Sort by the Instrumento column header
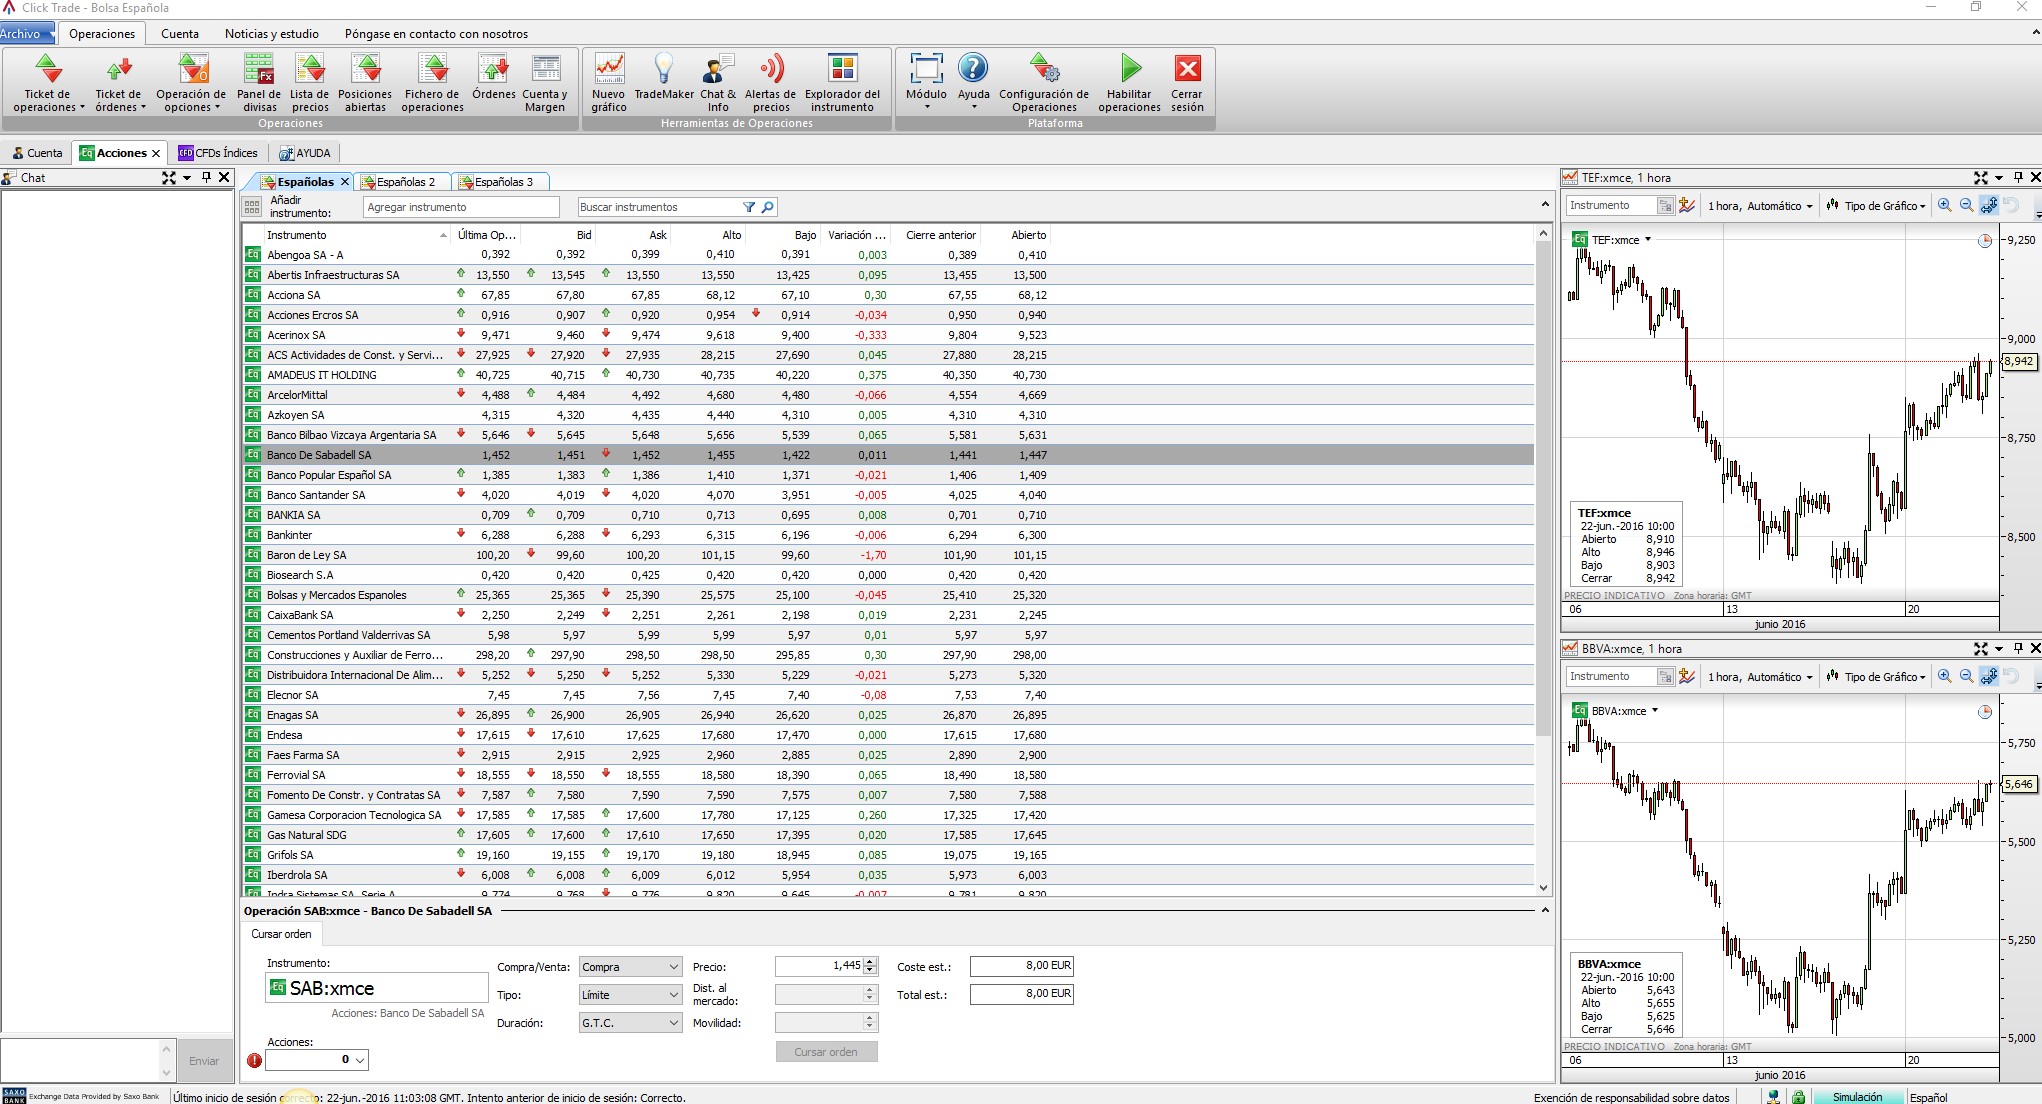 (355, 235)
